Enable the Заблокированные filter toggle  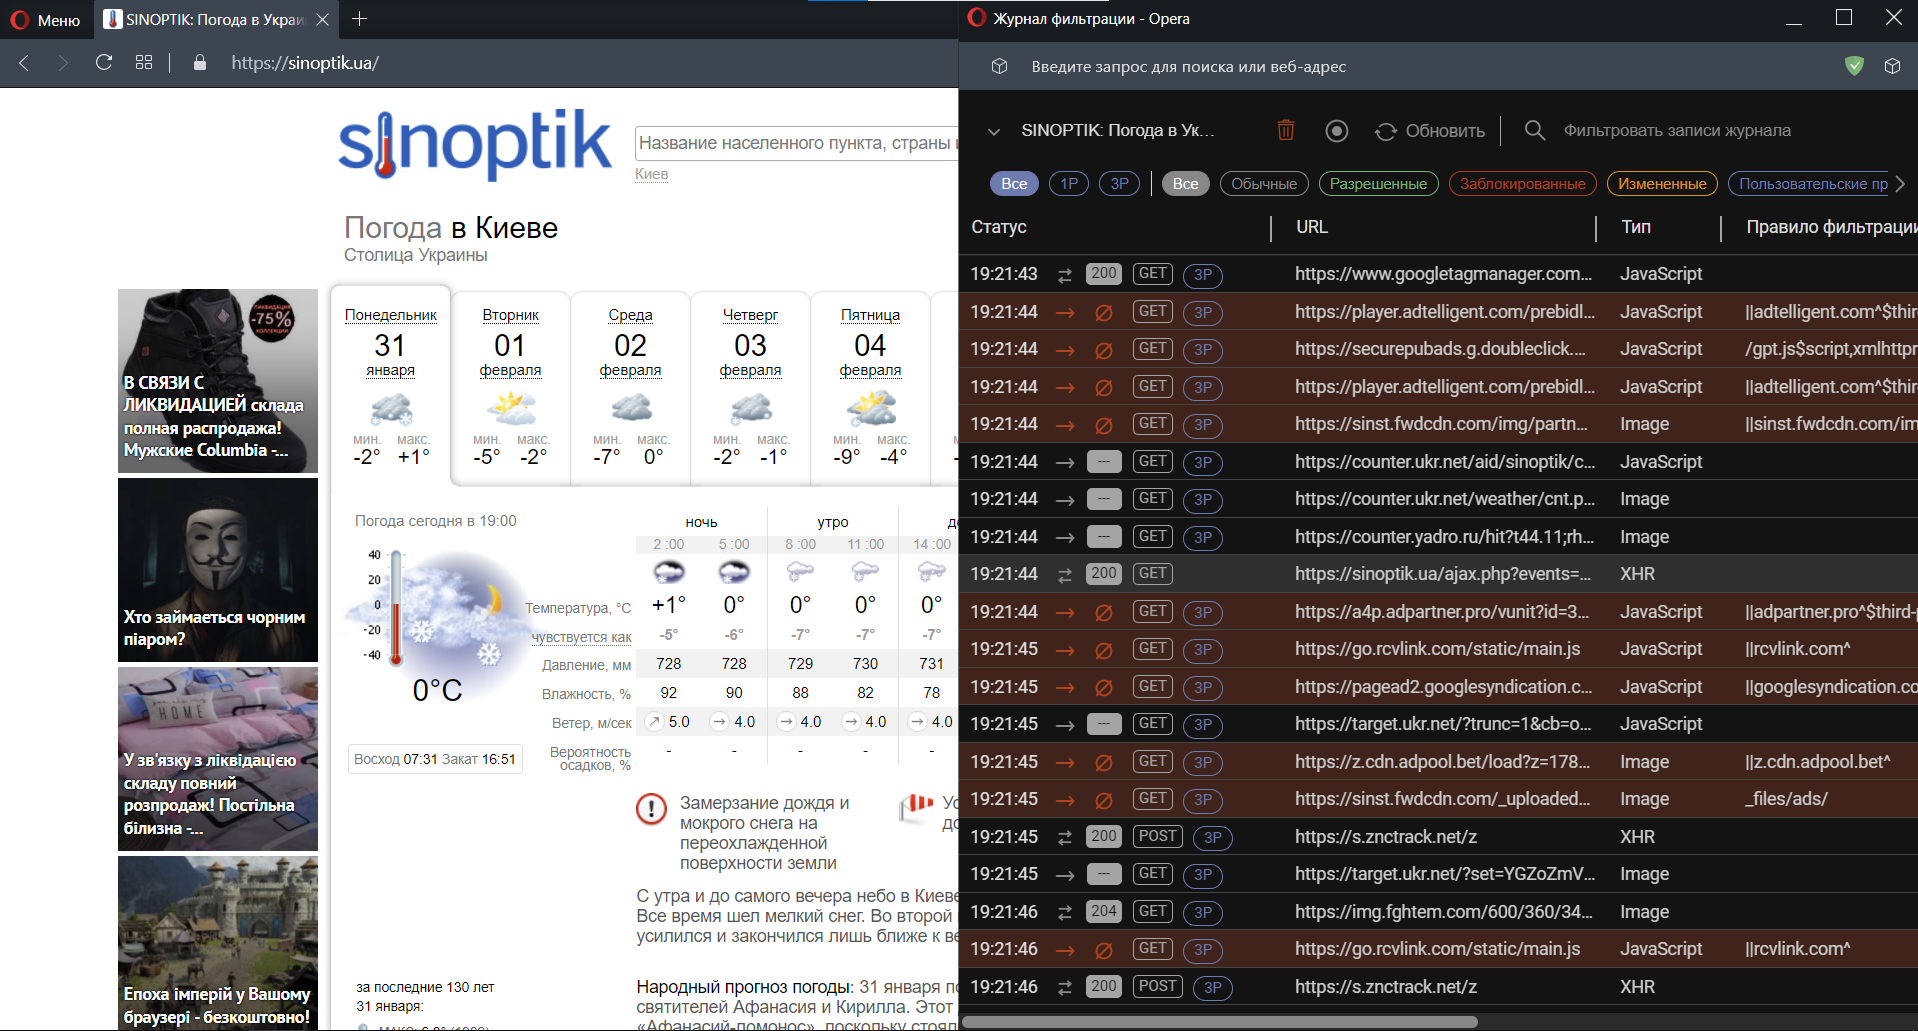tap(1522, 183)
